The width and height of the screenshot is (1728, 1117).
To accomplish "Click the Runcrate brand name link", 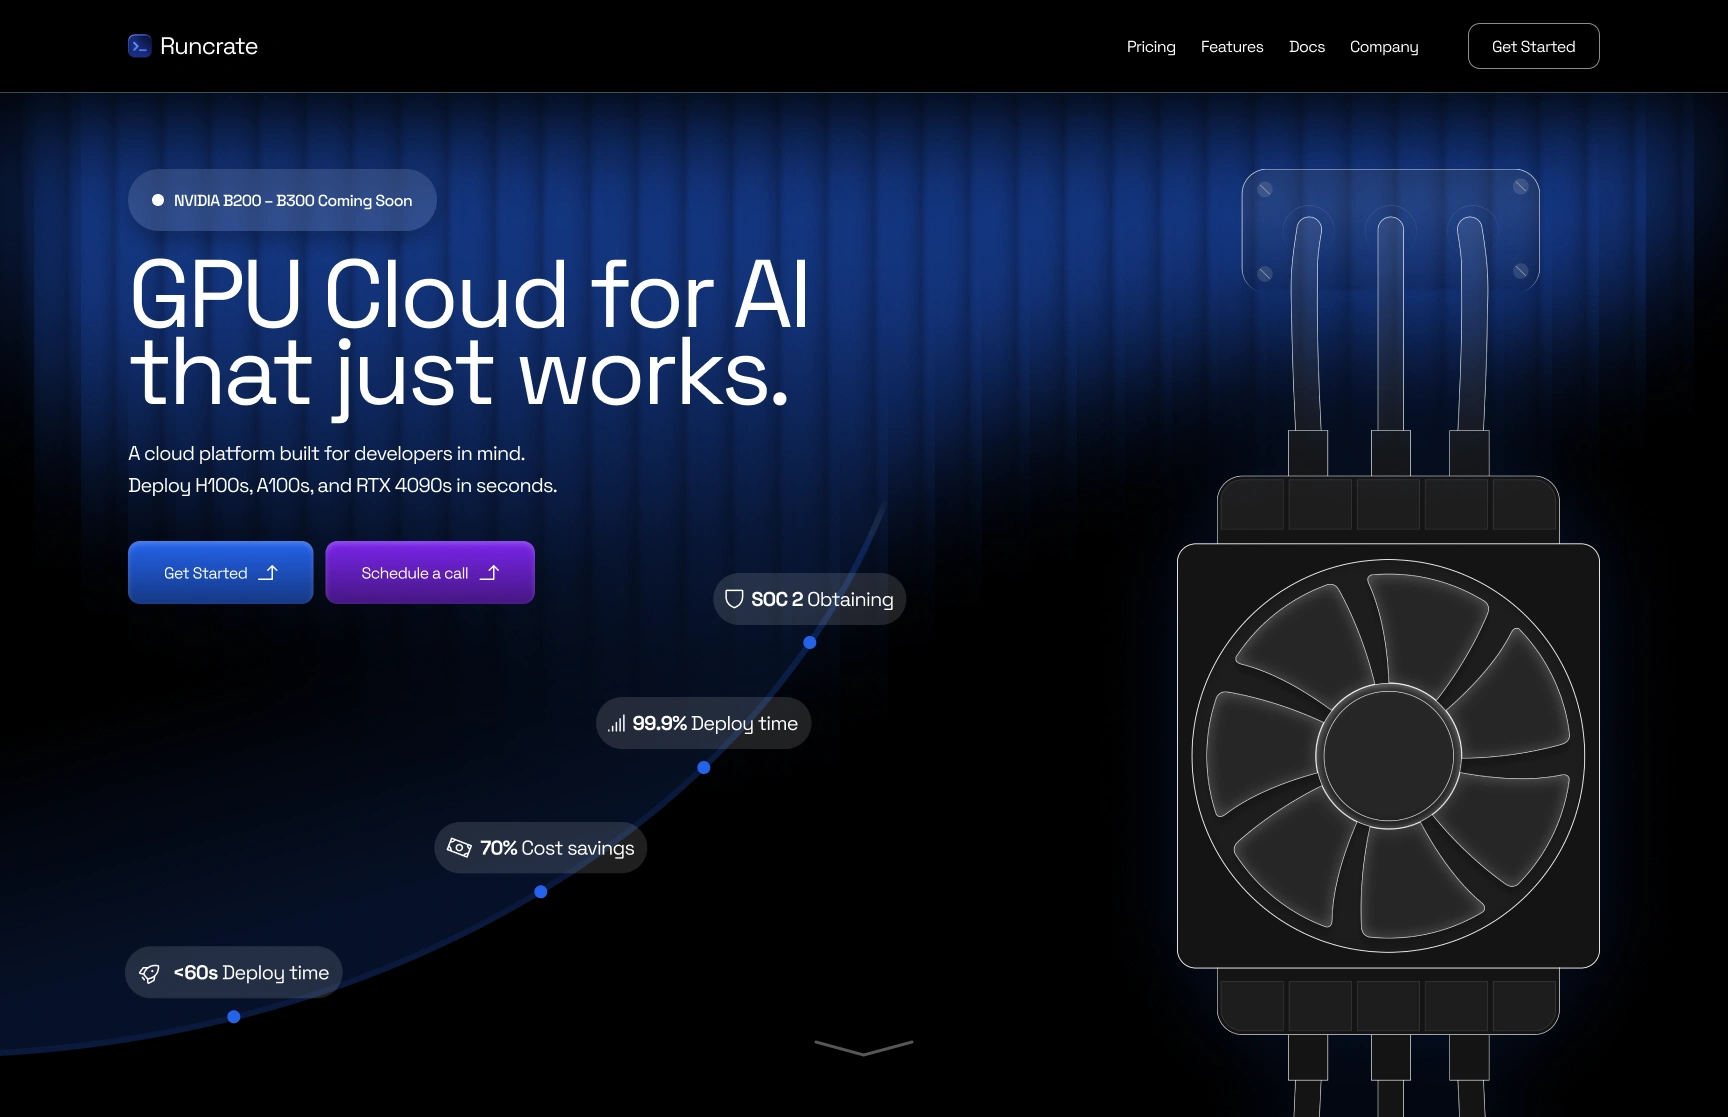I will click(x=209, y=46).
